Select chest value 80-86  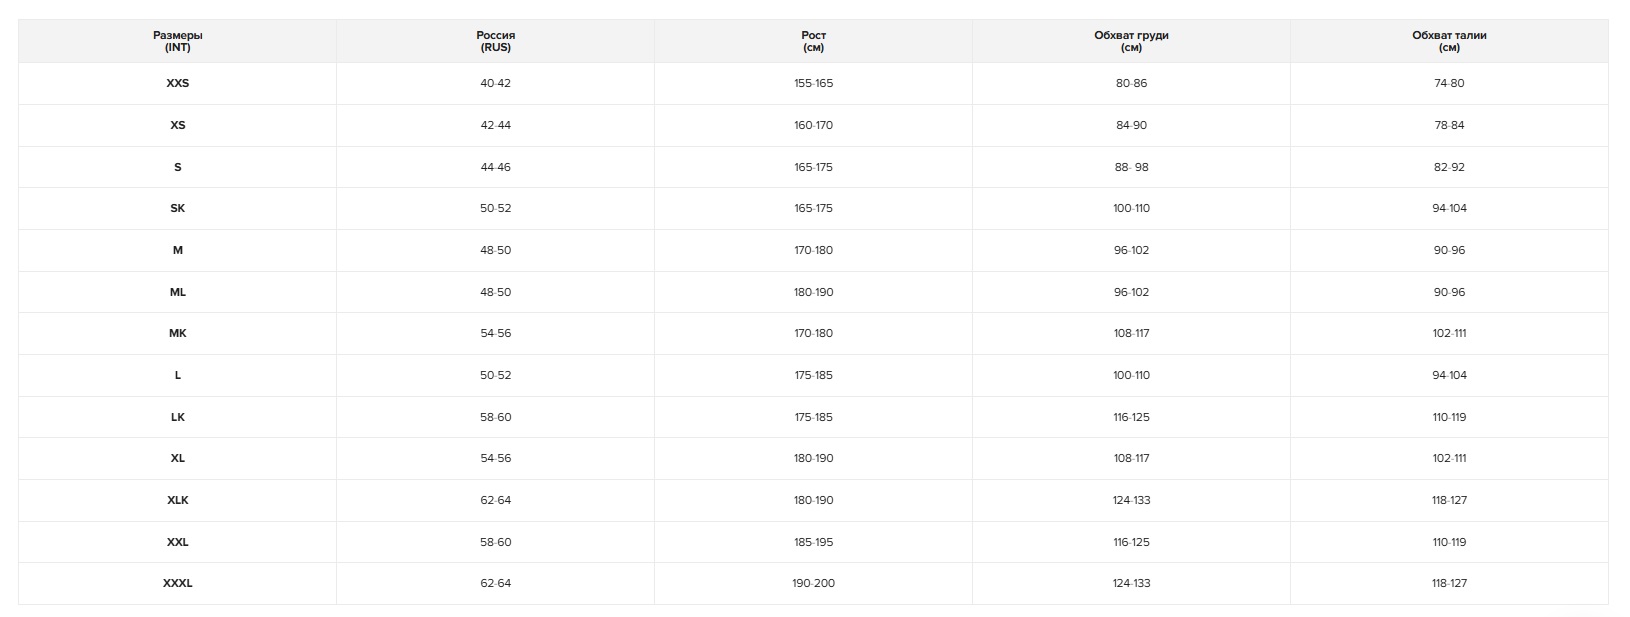coord(1131,84)
